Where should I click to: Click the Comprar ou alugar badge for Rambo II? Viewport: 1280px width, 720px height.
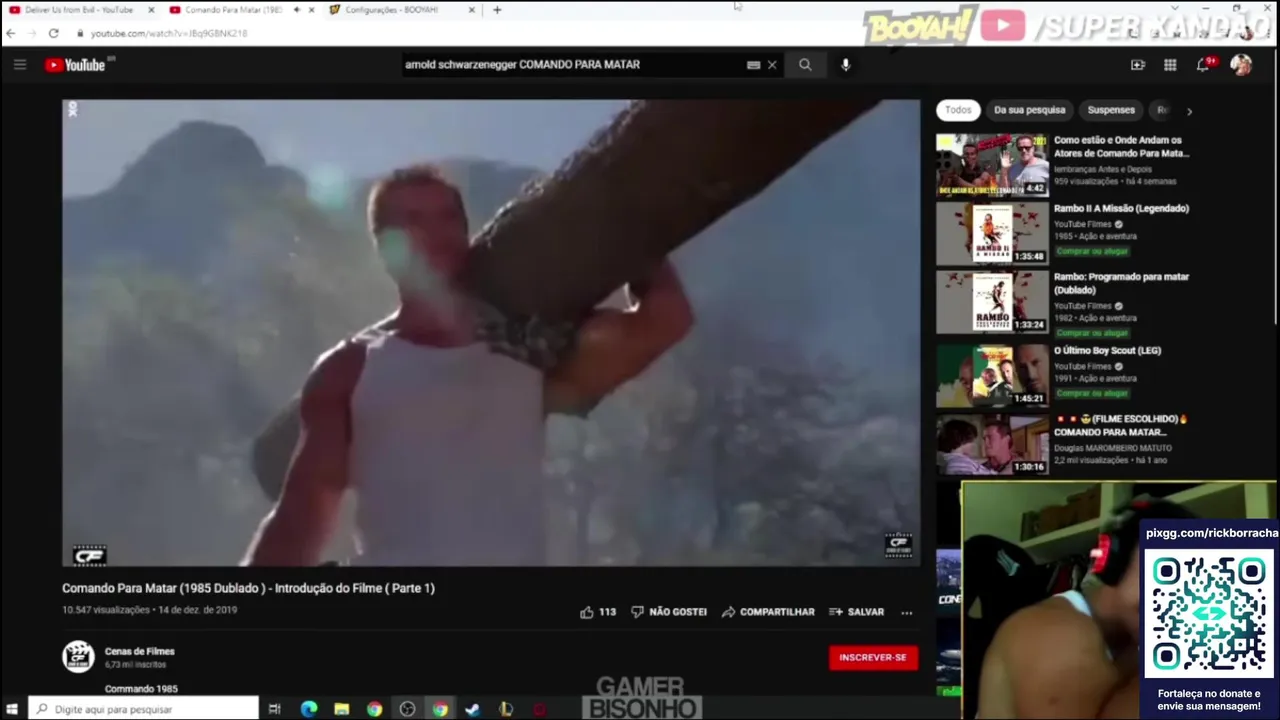coord(1092,251)
